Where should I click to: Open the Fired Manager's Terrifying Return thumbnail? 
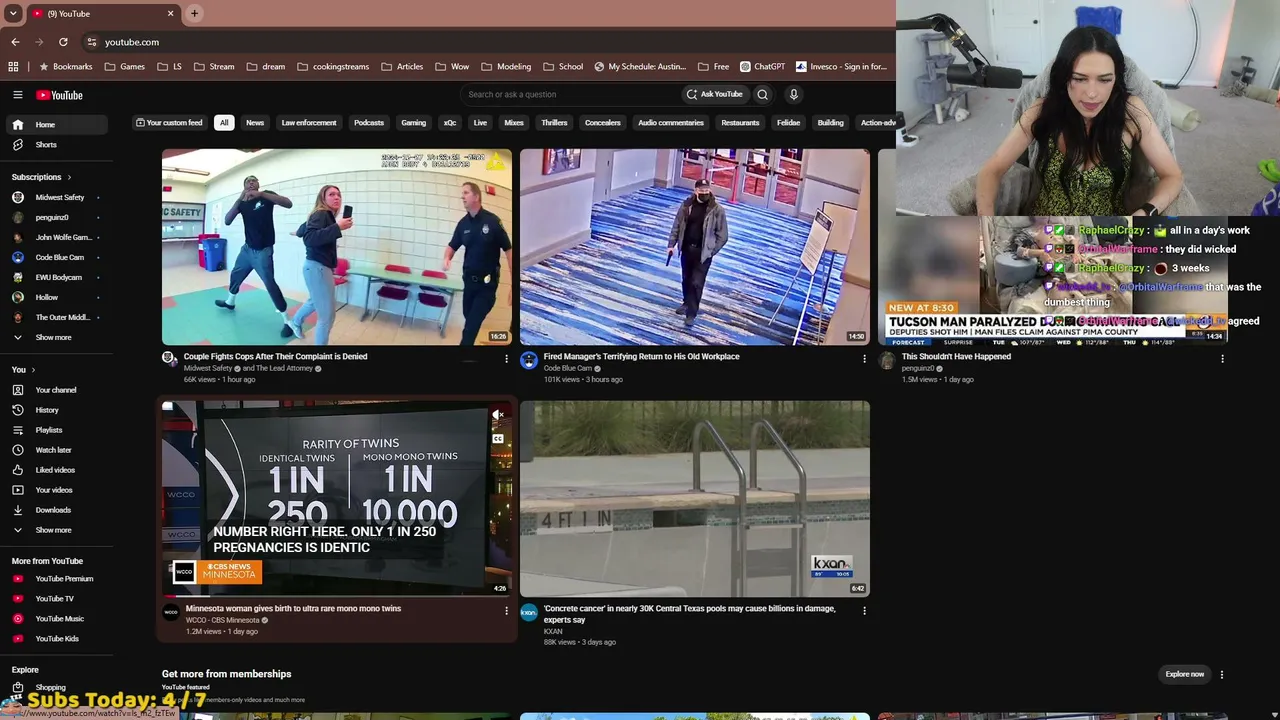[x=695, y=247]
